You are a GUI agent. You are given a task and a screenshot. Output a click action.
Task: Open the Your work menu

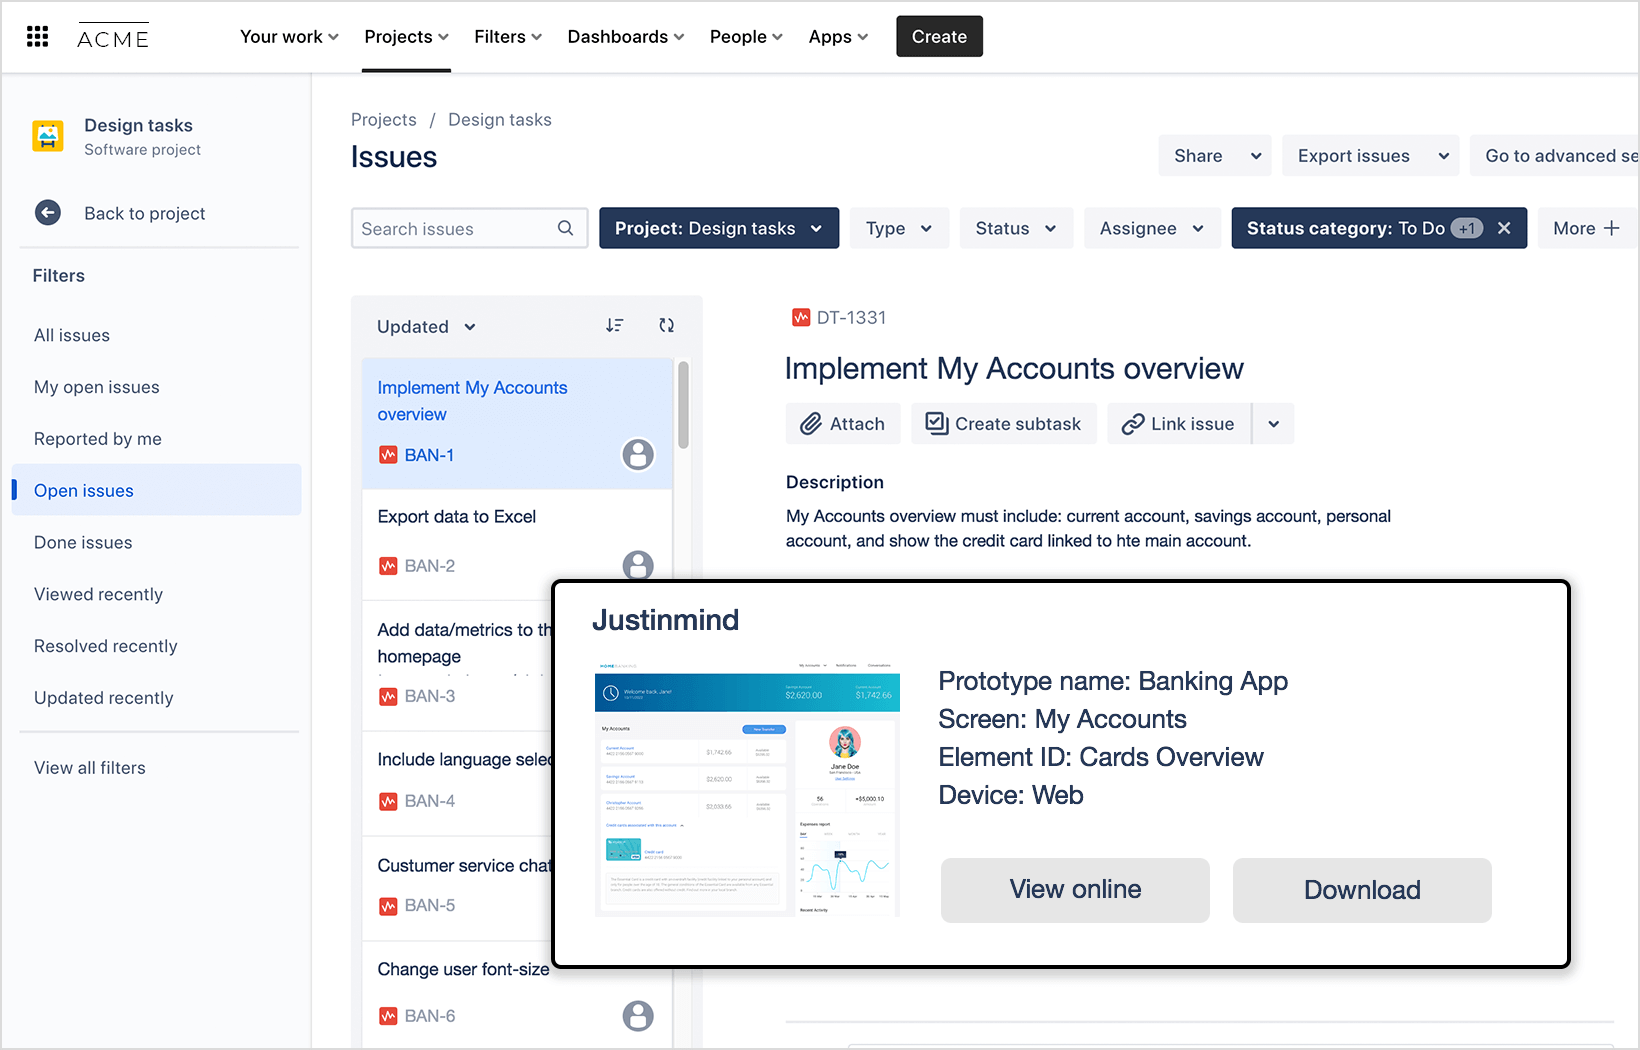[289, 37]
